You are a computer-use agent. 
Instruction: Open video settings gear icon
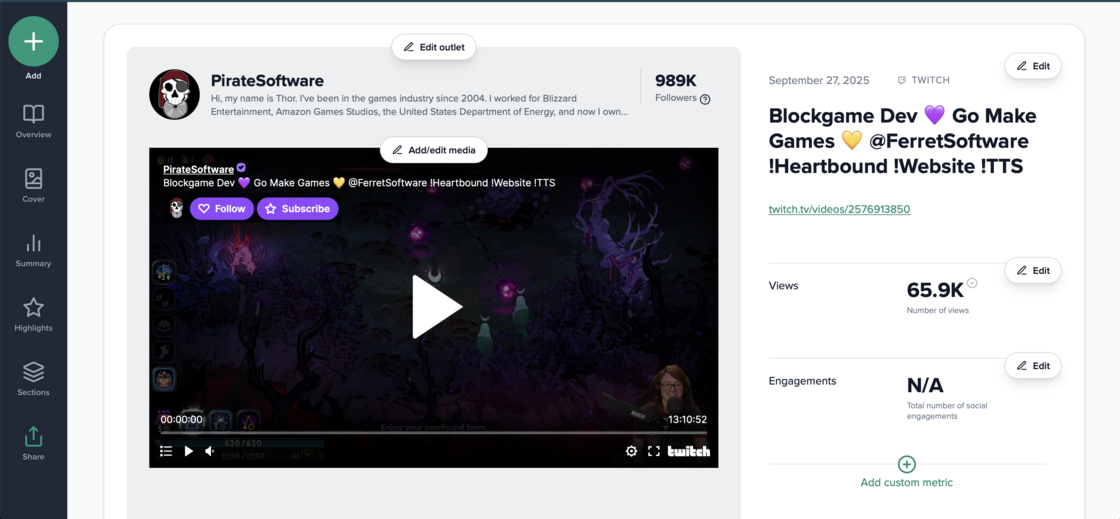[x=631, y=451]
